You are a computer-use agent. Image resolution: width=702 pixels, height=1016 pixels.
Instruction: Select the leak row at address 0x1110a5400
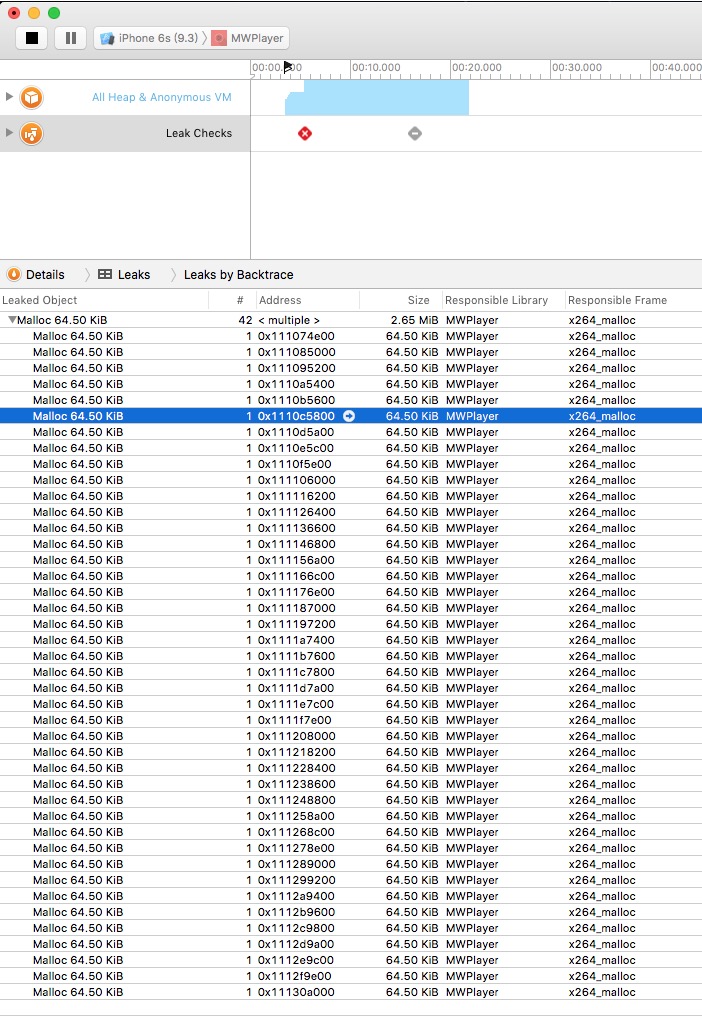[351, 384]
